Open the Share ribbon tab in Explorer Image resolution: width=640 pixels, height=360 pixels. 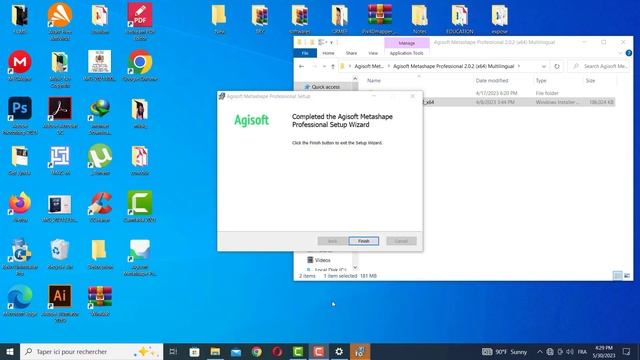[x=351, y=53]
